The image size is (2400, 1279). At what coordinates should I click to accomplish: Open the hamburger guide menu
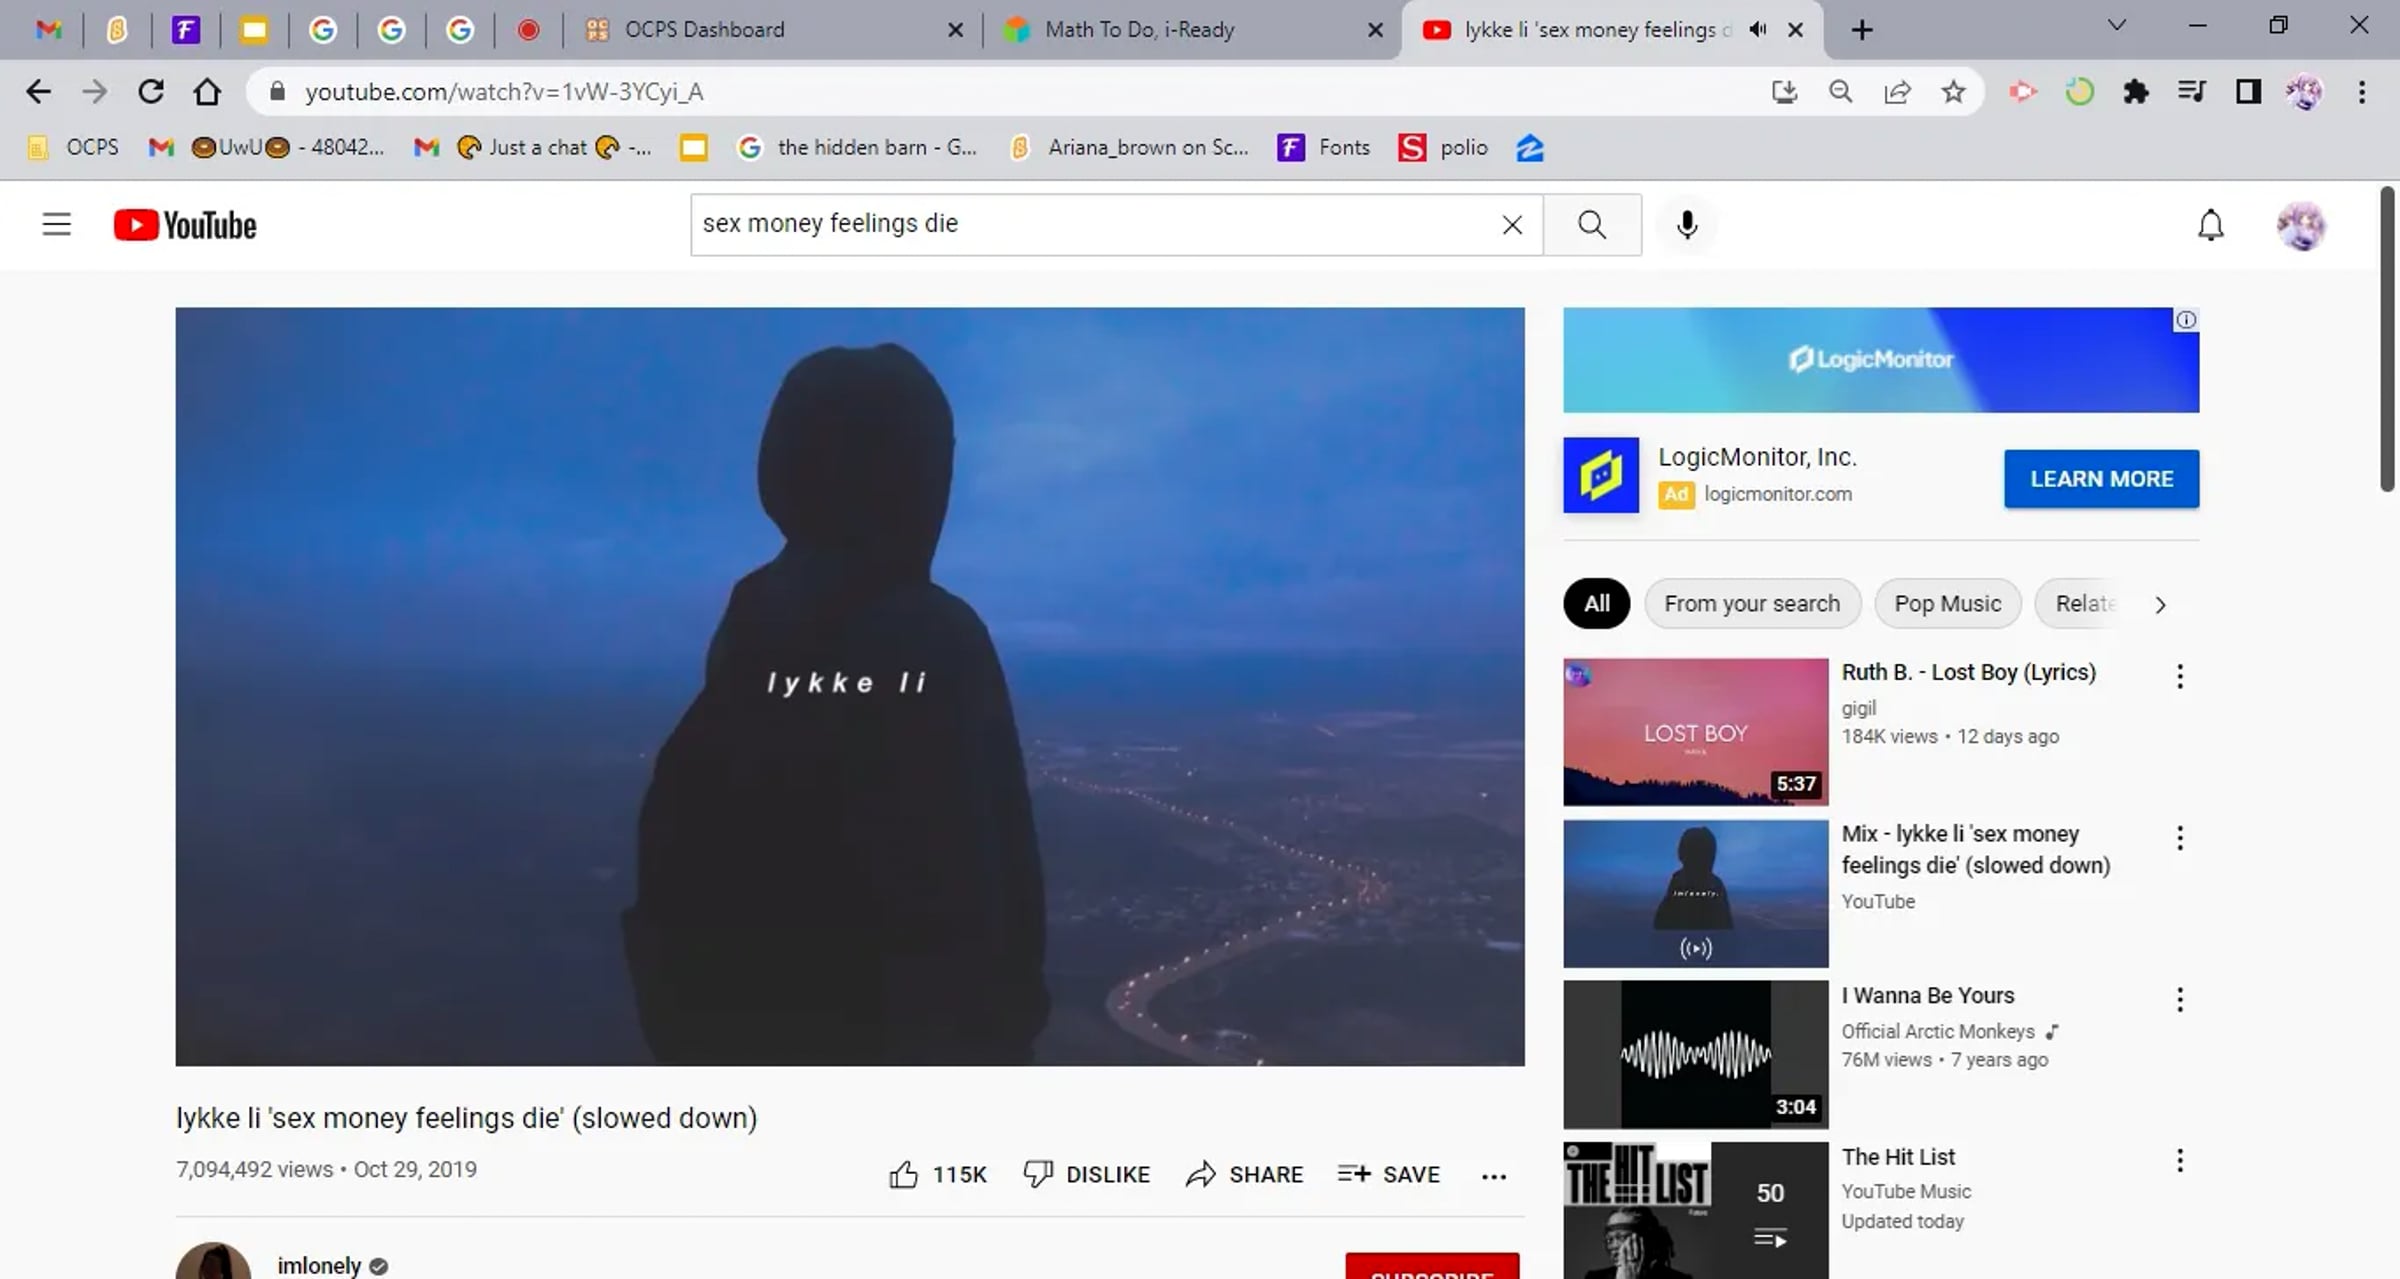pos(57,225)
